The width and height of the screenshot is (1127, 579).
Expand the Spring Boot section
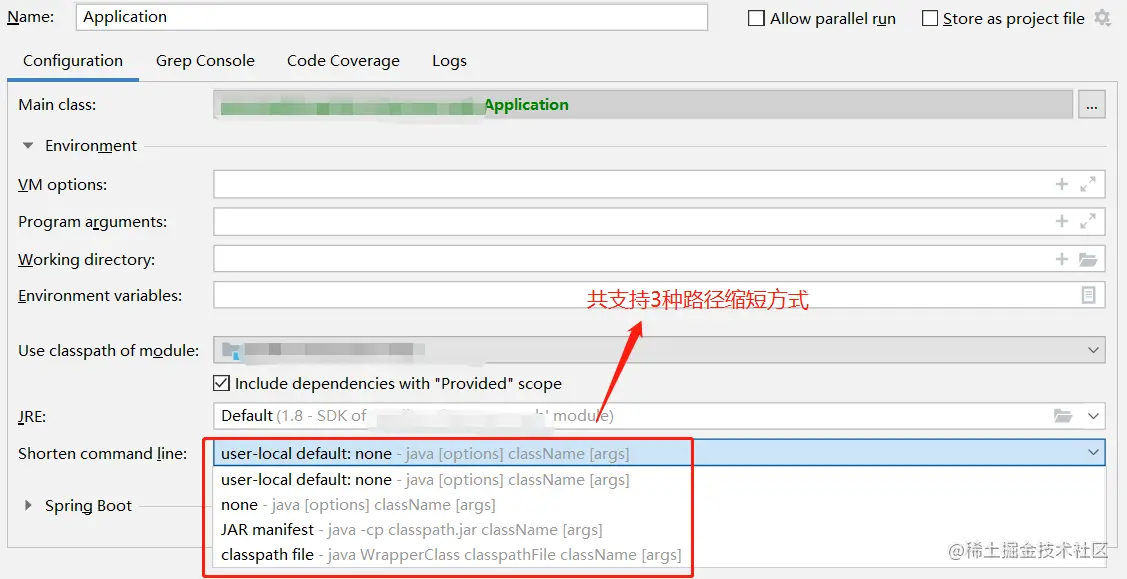point(28,505)
